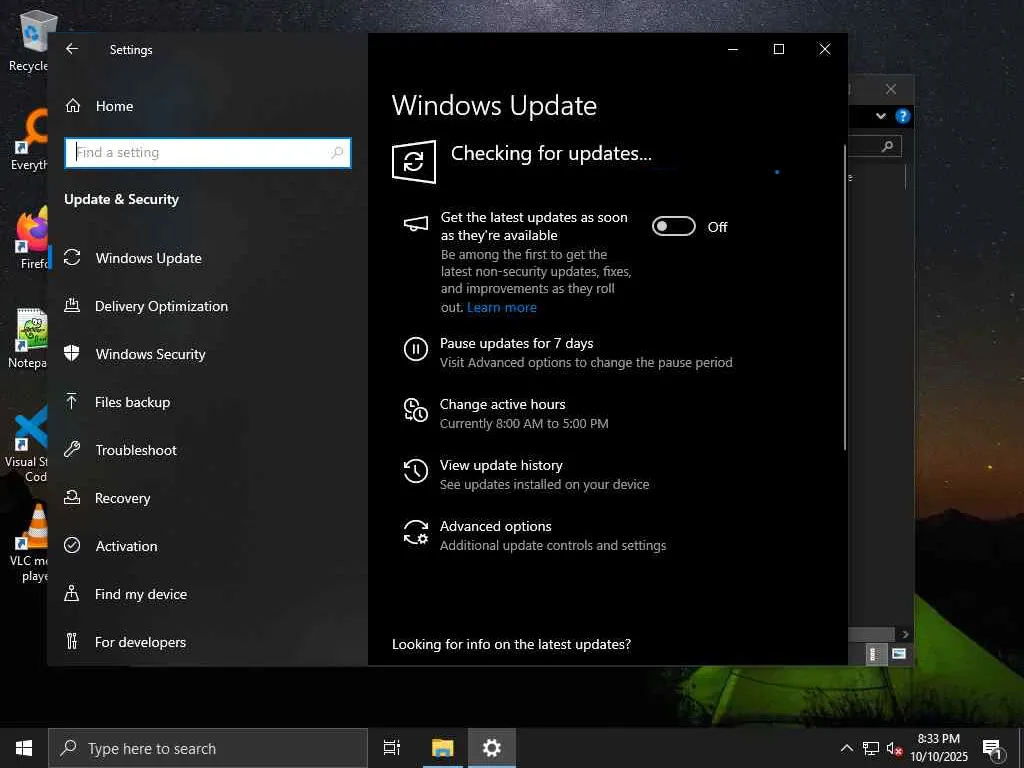Click the For developers tools icon
1024x768 pixels.
(72, 641)
